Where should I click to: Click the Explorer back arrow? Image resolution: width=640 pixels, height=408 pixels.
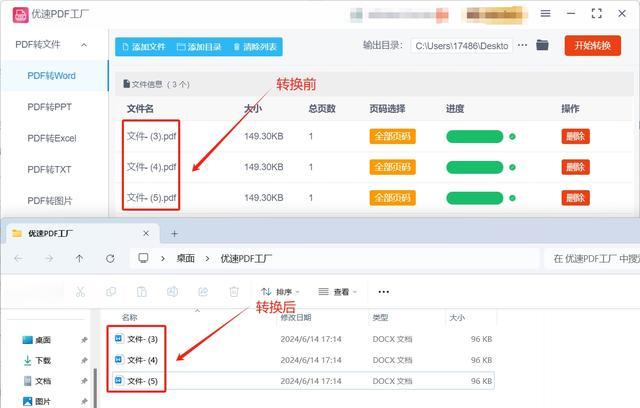18,258
